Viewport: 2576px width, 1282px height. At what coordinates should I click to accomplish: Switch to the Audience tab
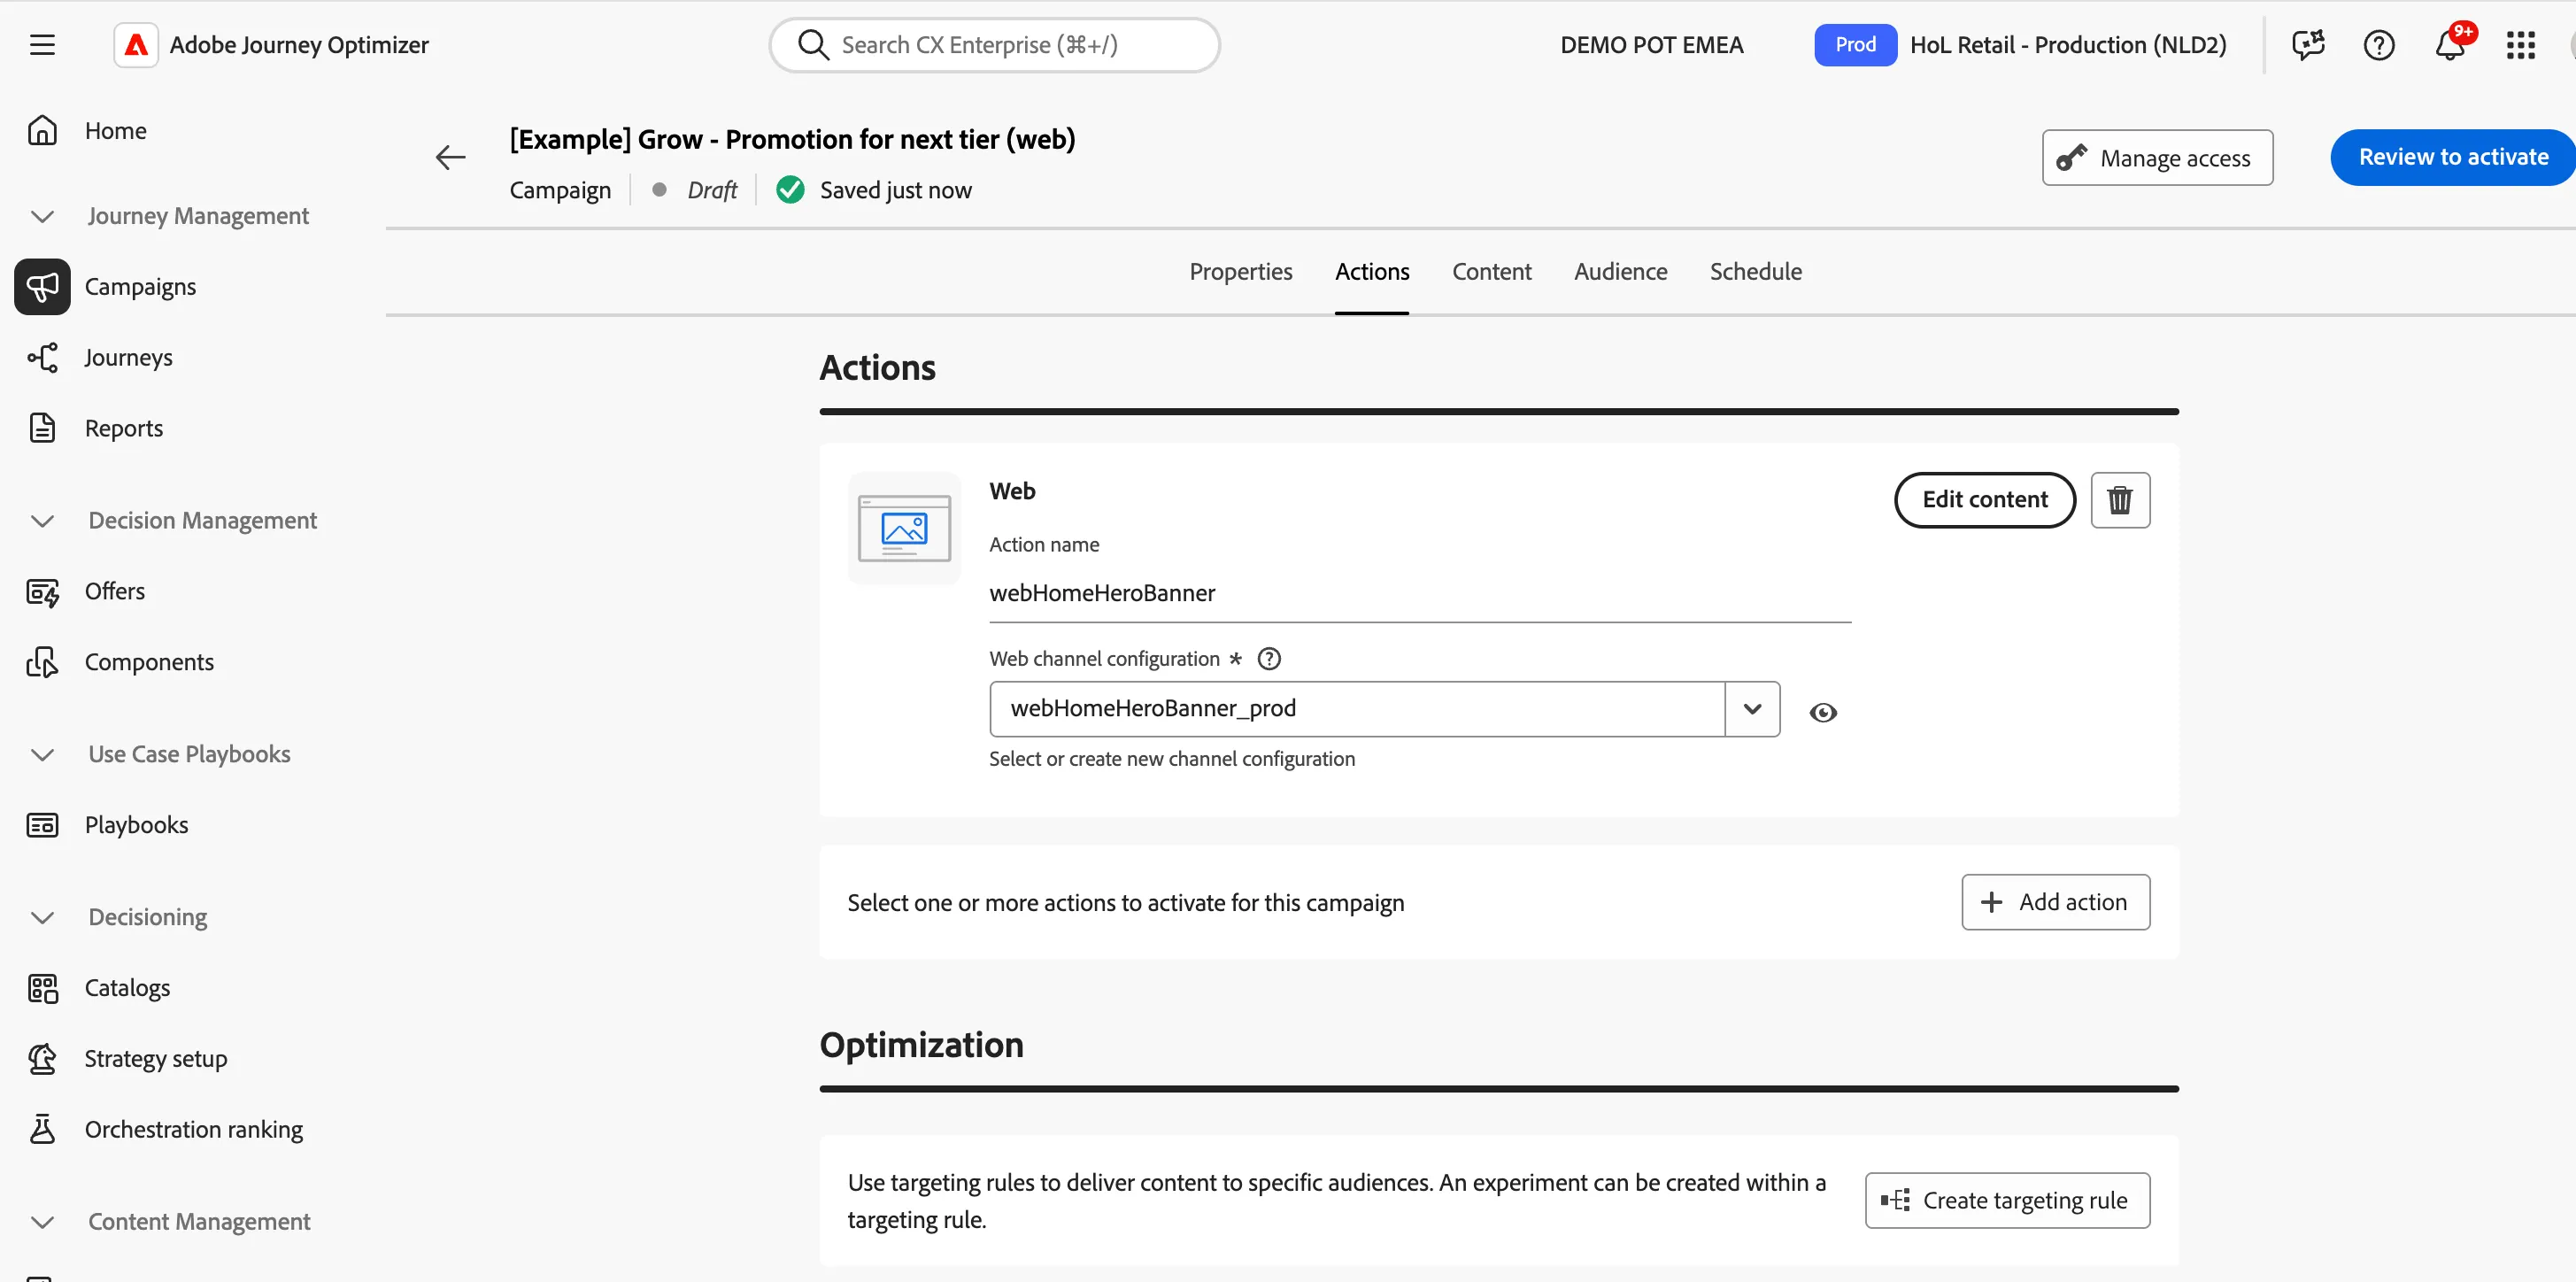tap(1620, 272)
